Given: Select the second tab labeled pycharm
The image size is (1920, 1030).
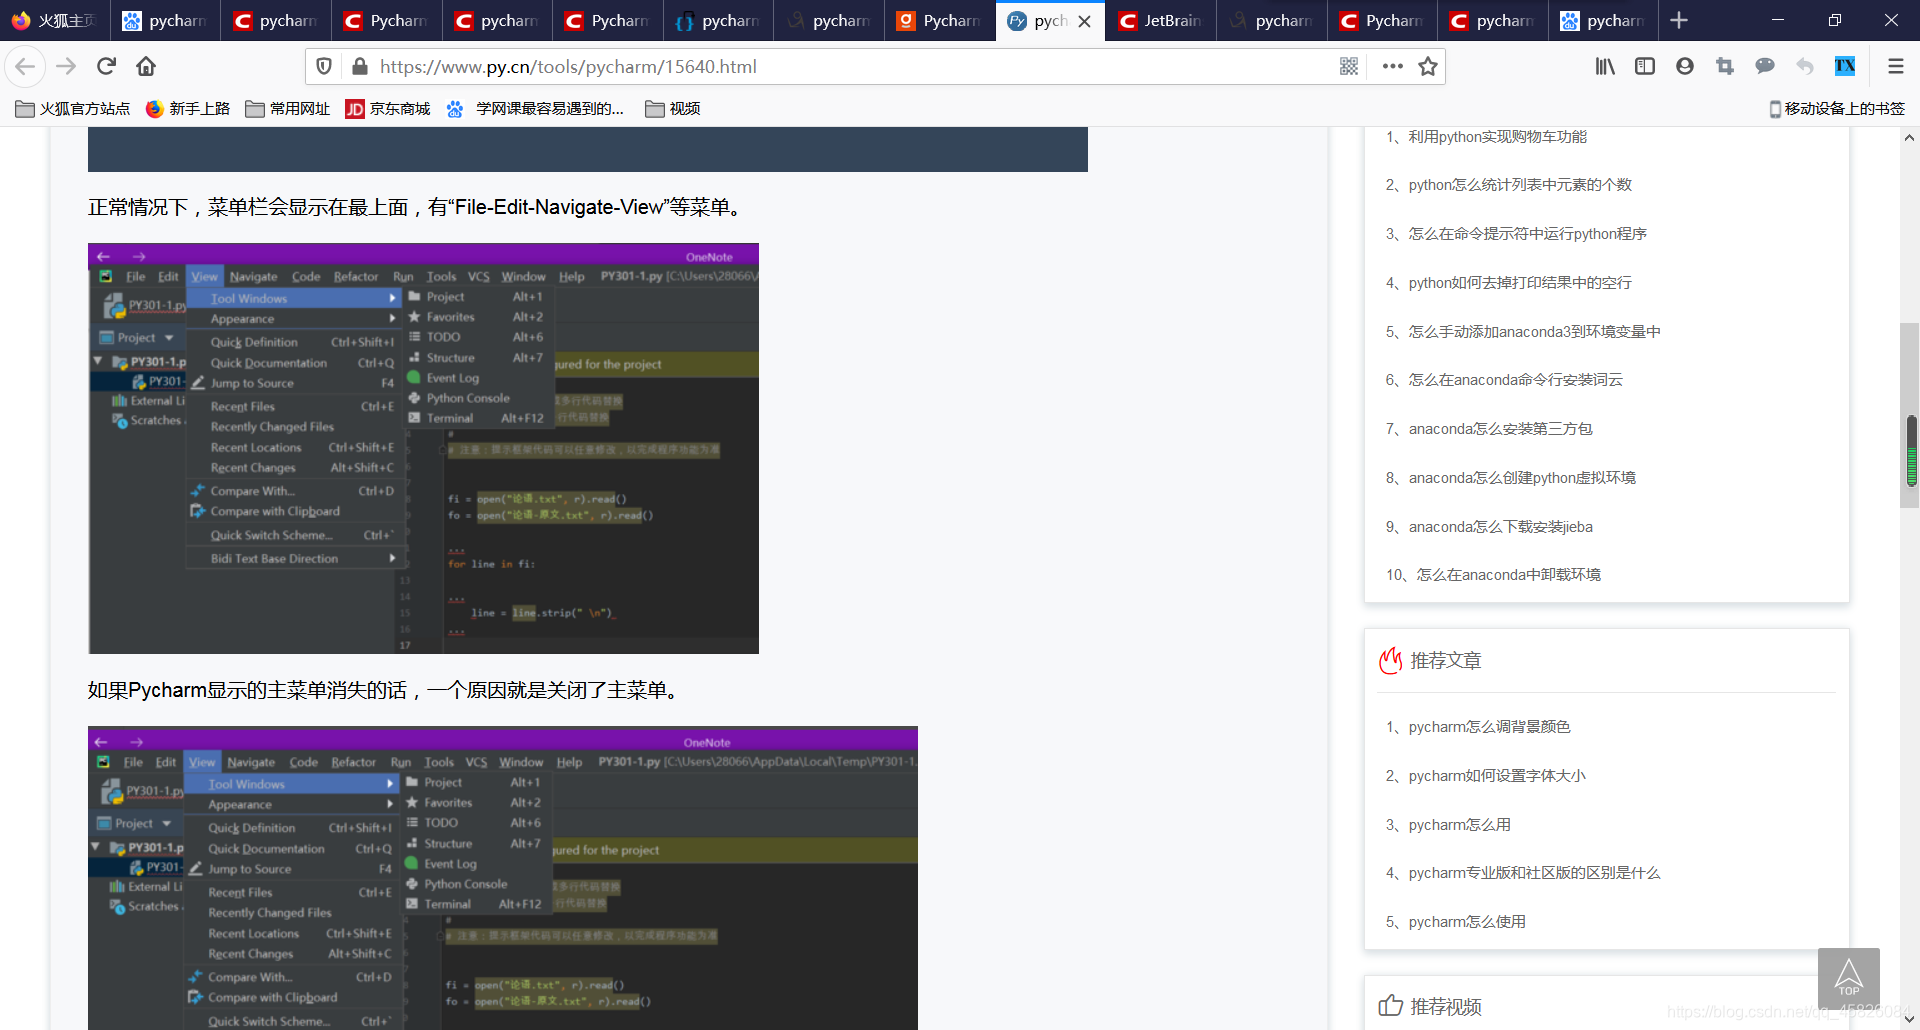Looking at the screenshot, I should (276, 20).
